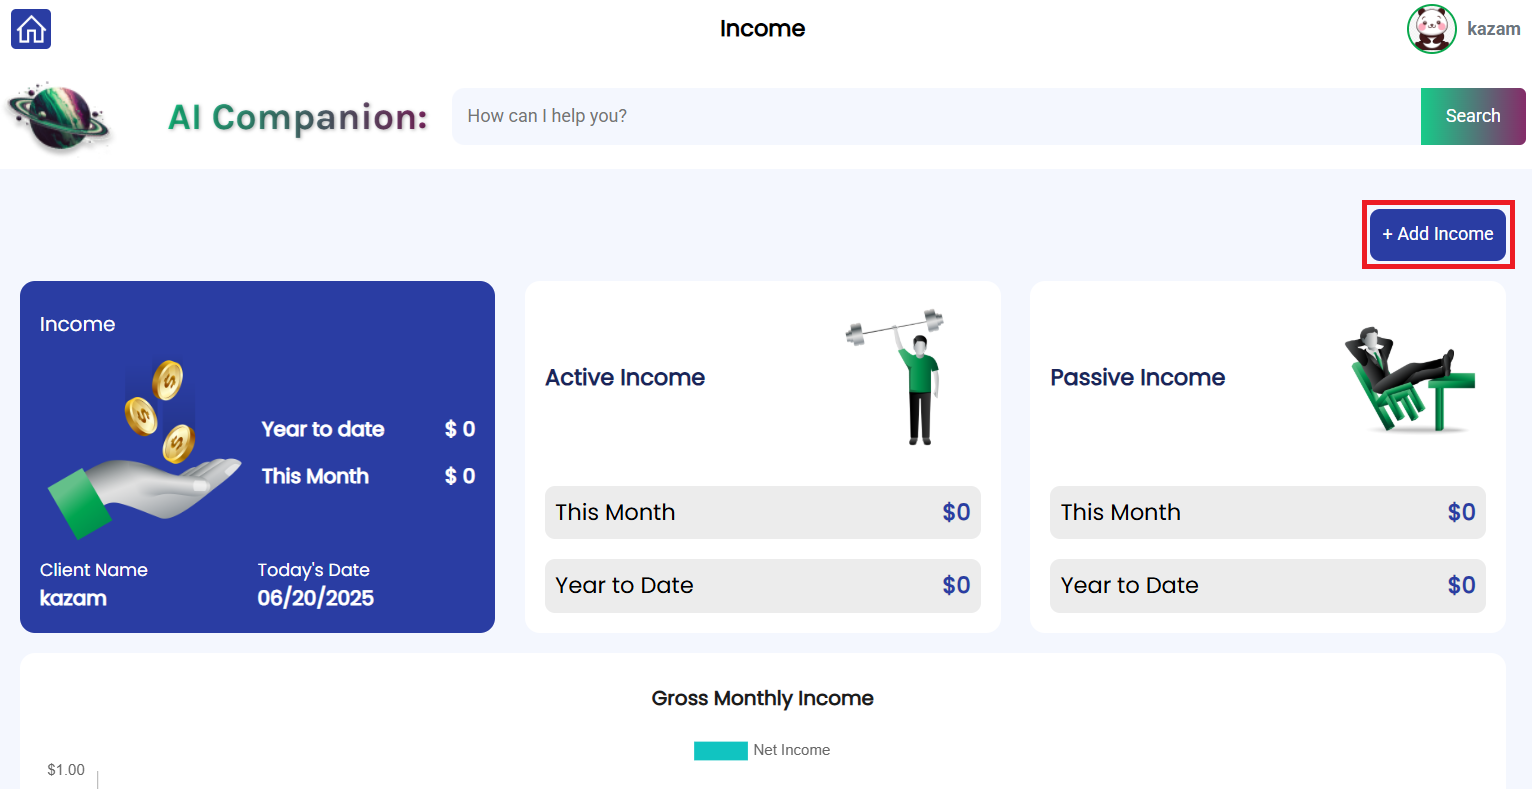Toggle the Net Income legend color box
Image resolution: width=1532 pixels, height=789 pixels.
720,750
